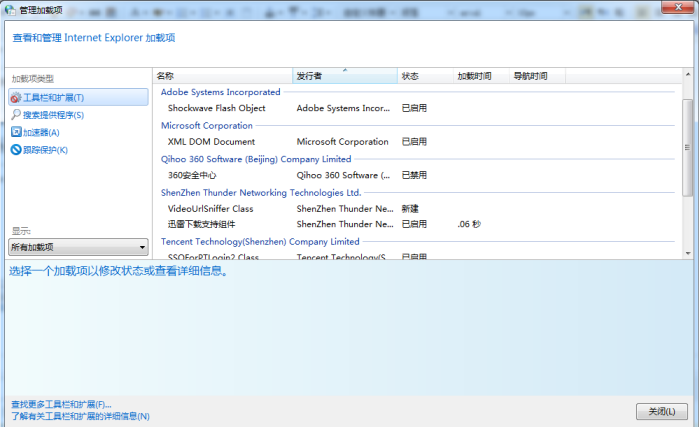Open 了解有关工具栏和扩展的详细信息 link
This screenshot has width=699, height=427.
(x=80, y=415)
